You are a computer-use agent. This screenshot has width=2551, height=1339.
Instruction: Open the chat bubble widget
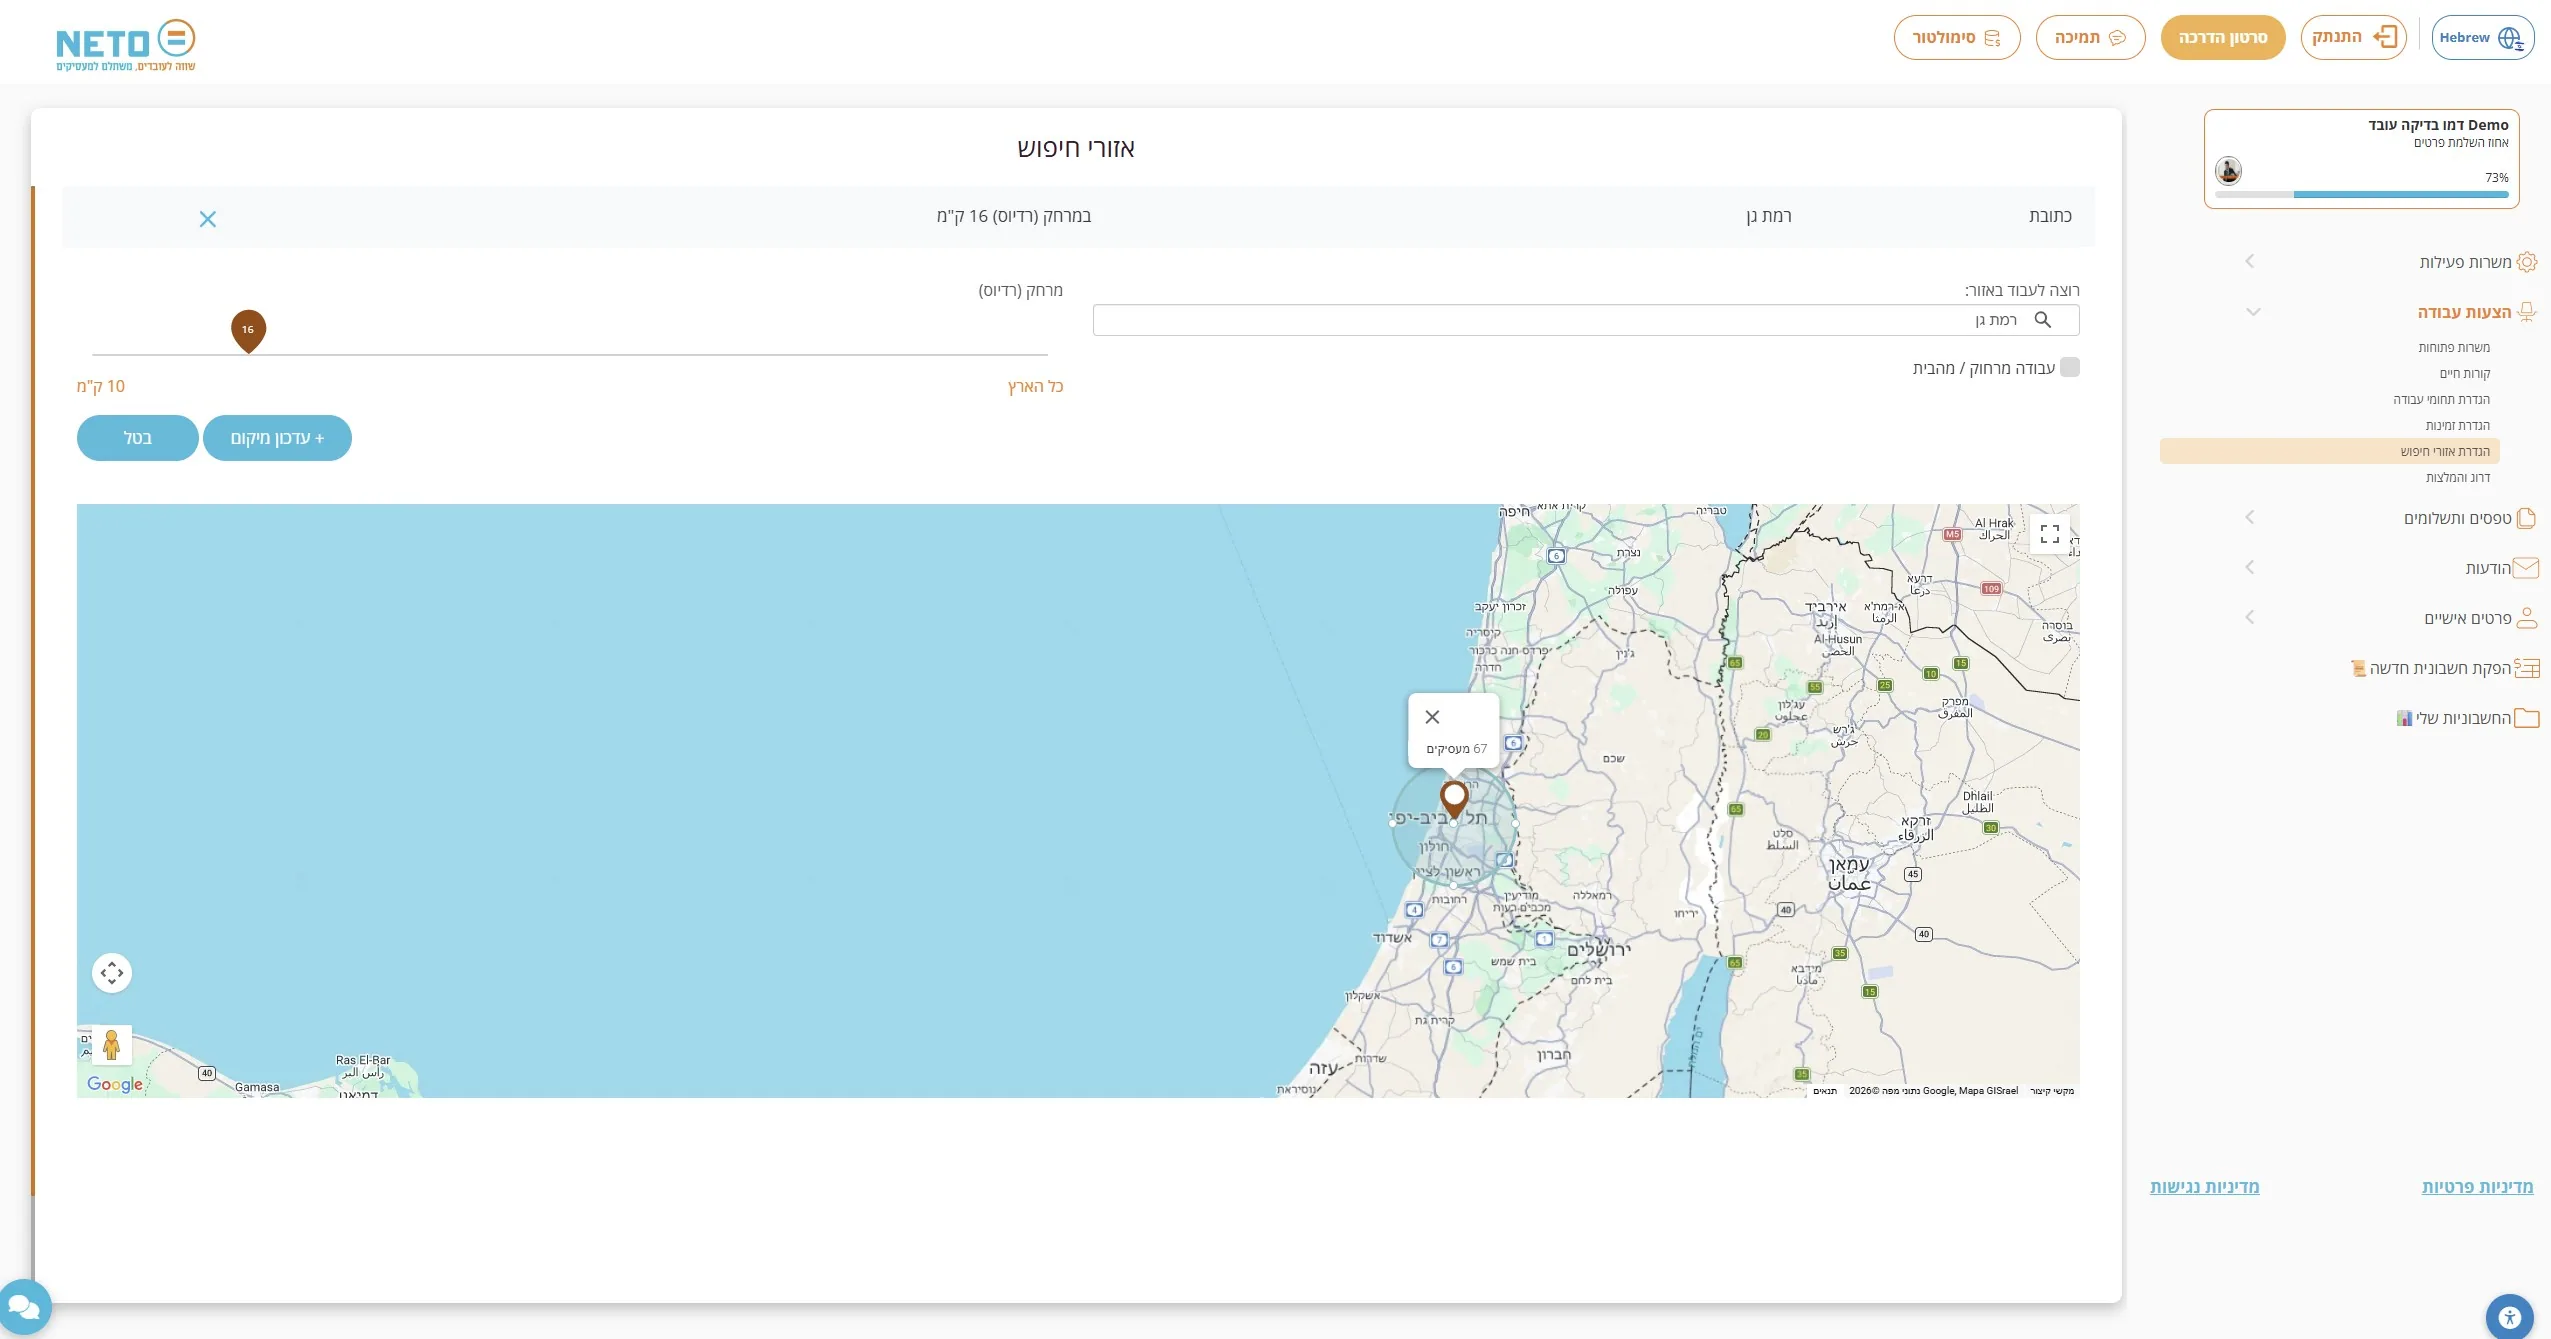coord(22,1306)
